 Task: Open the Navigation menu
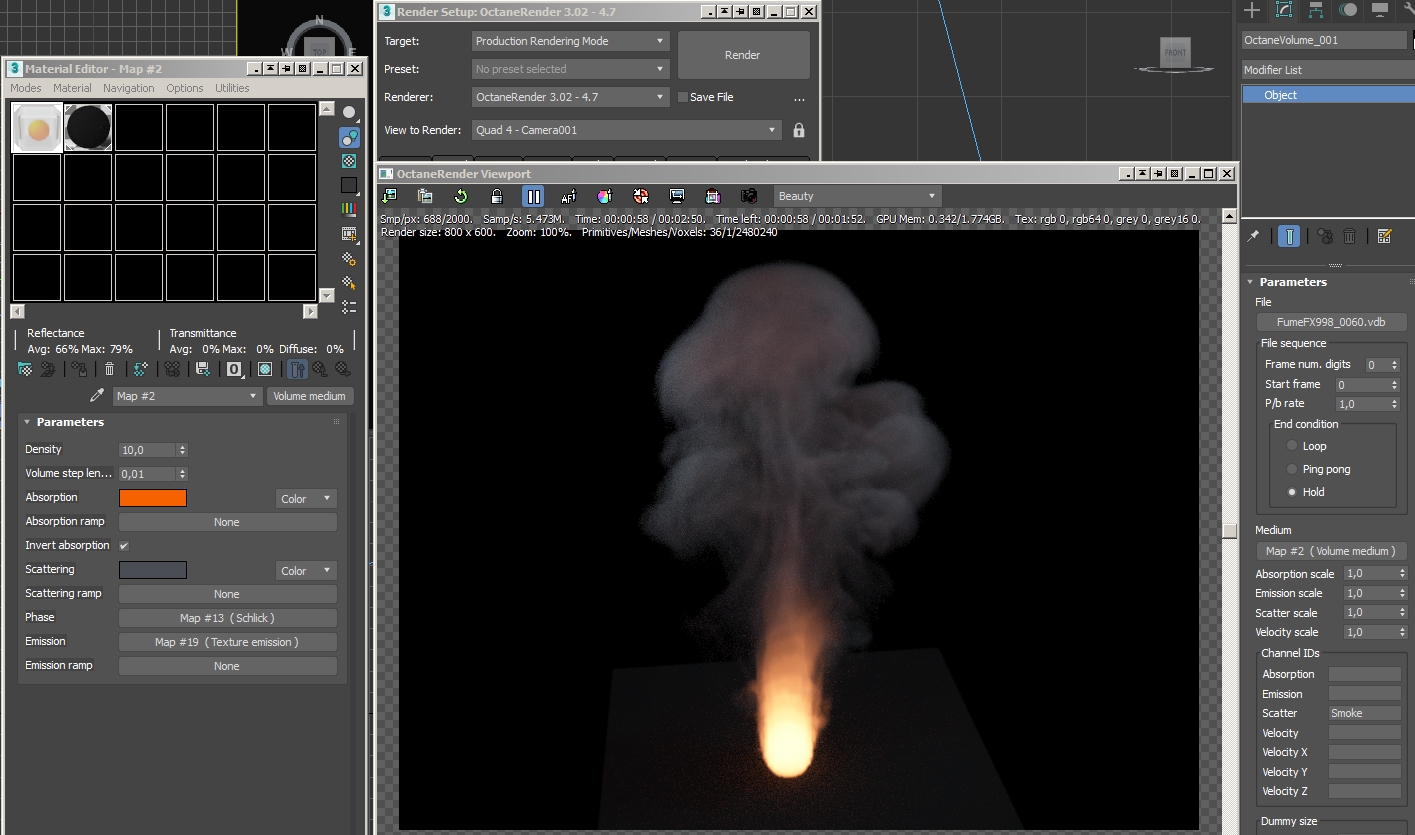[129, 88]
